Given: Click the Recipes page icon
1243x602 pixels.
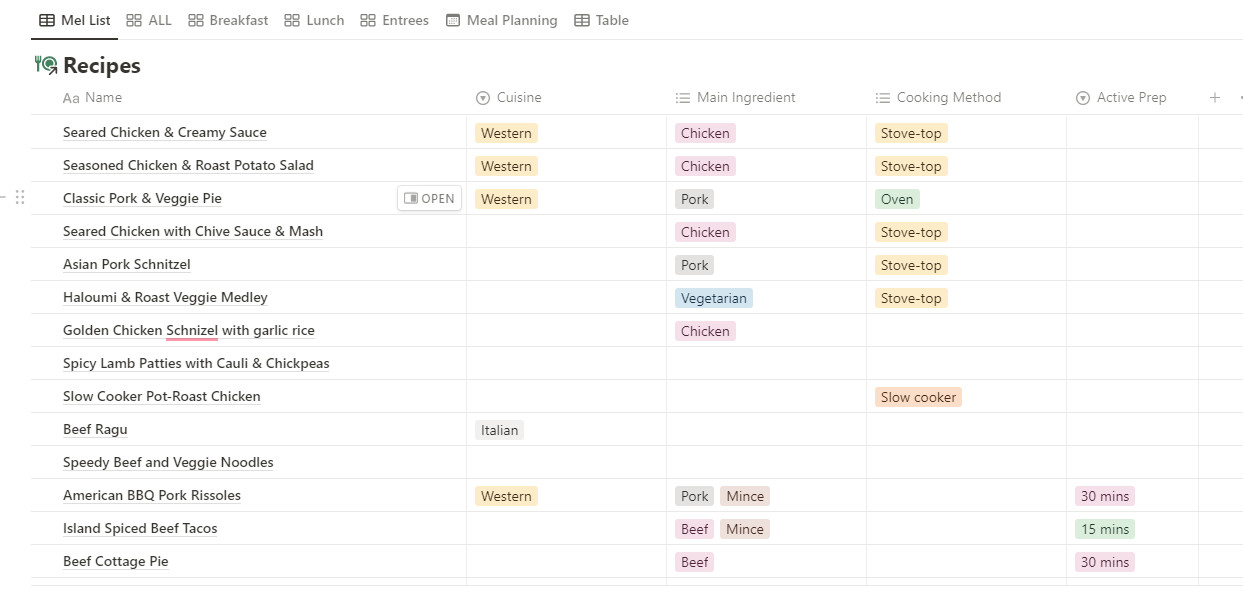Looking at the screenshot, I should pyautogui.click(x=45, y=65).
